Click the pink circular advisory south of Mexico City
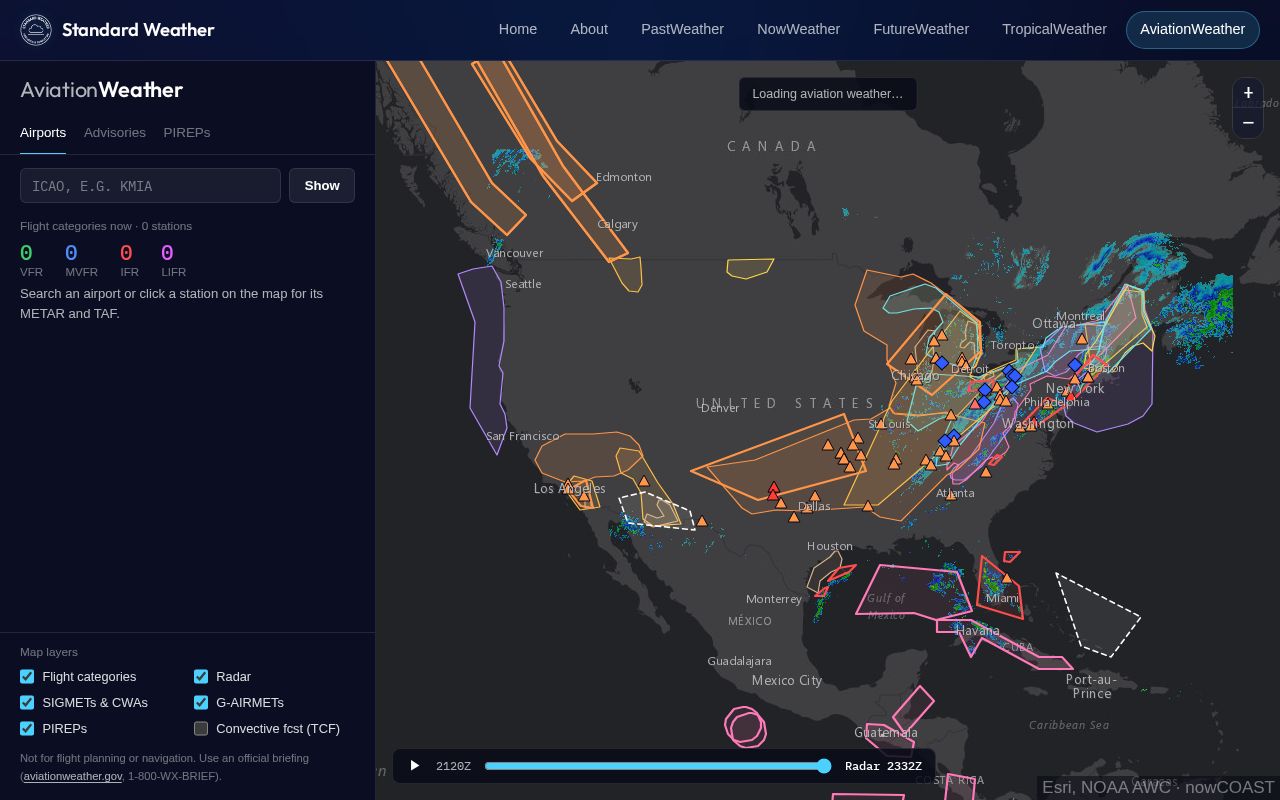The width and height of the screenshot is (1280, 800). coord(746,727)
